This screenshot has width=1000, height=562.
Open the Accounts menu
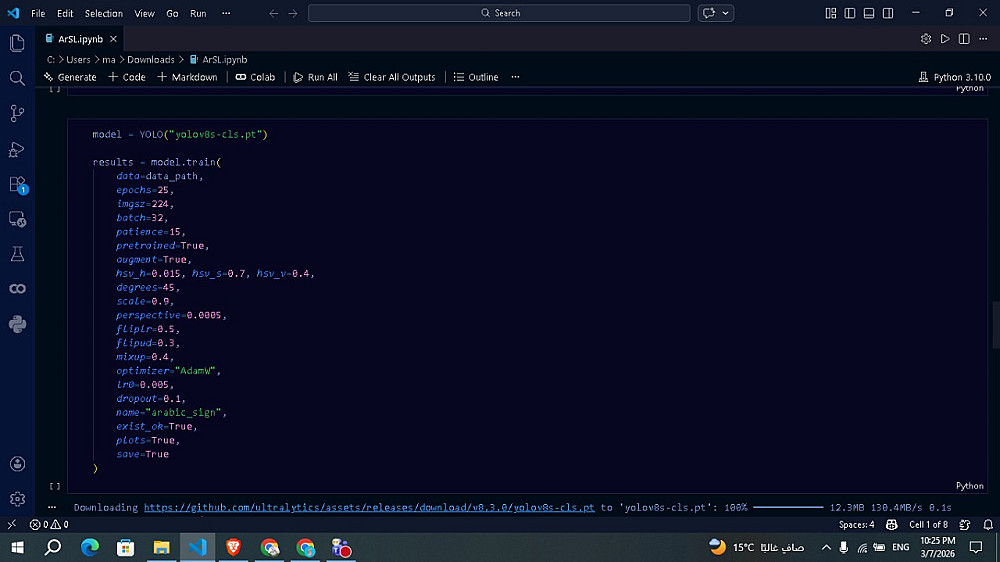[x=17, y=464]
